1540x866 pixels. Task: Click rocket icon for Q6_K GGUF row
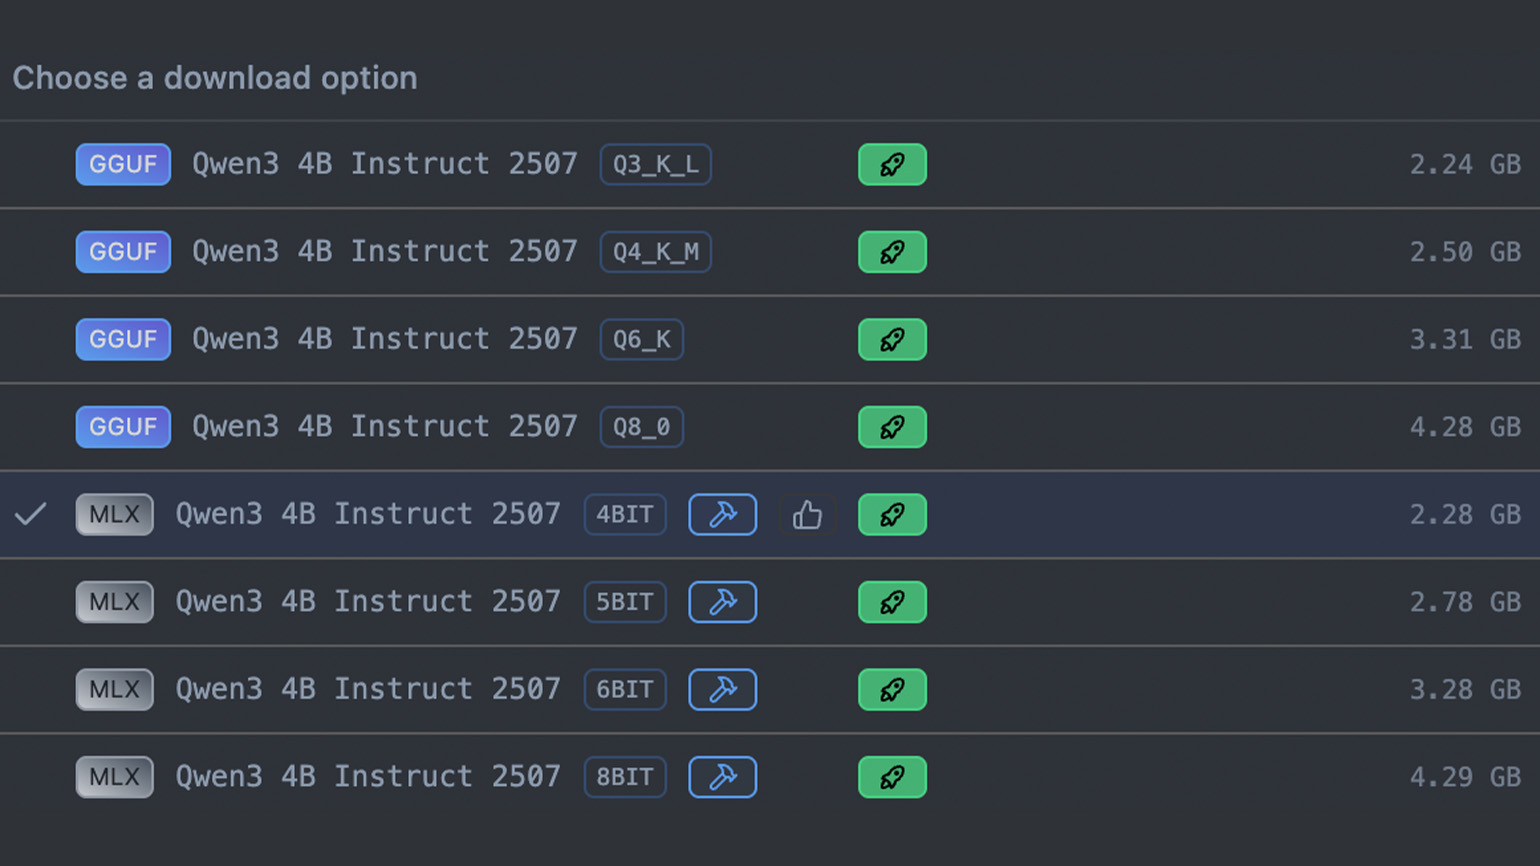click(x=892, y=340)
